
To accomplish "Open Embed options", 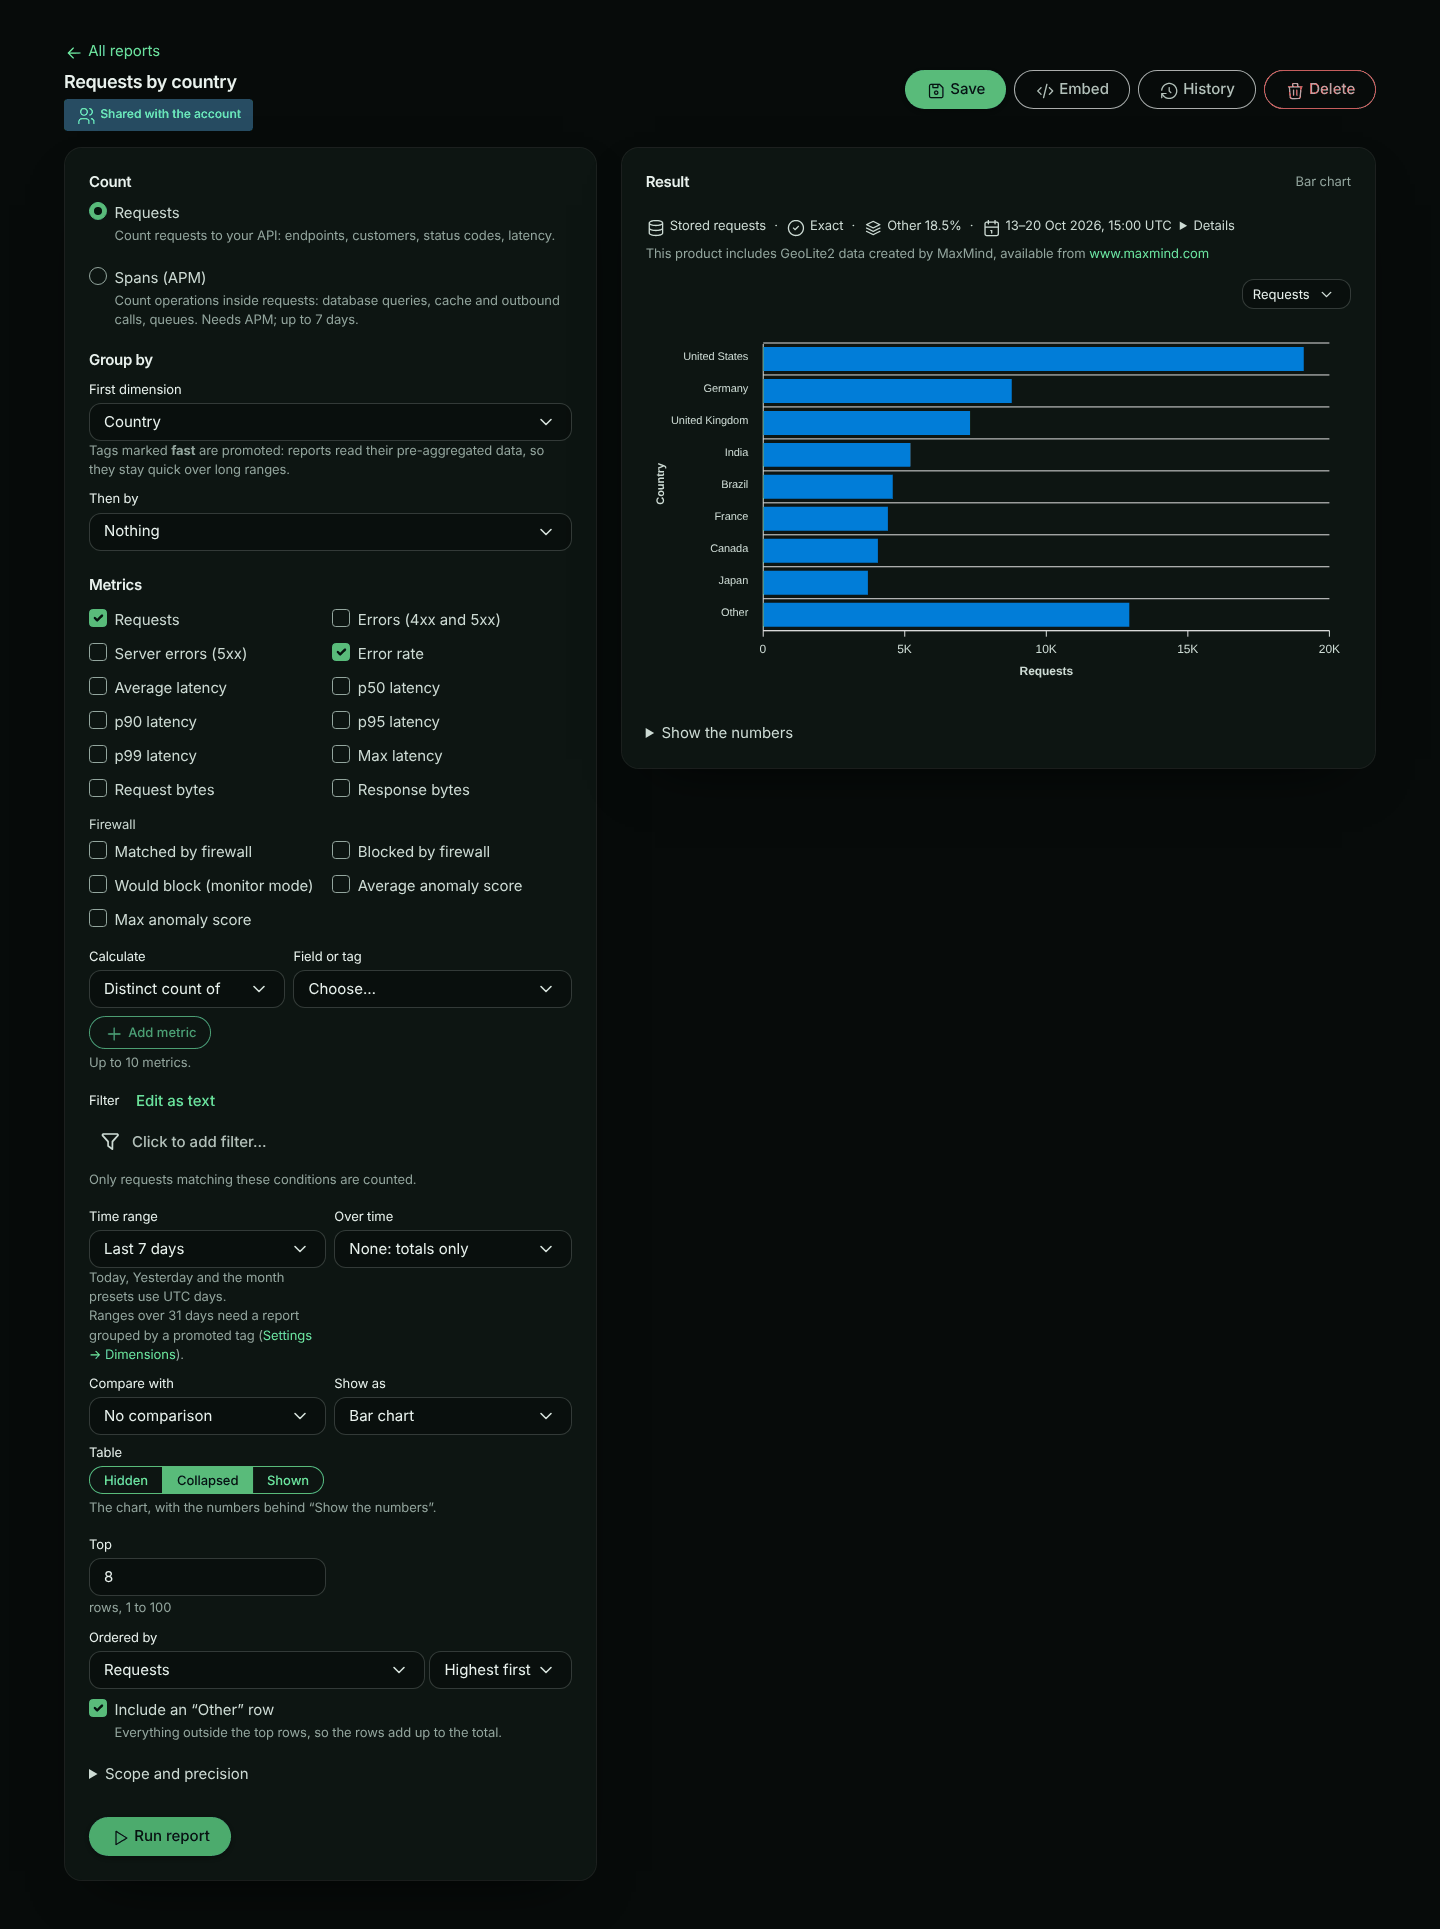I will point(1072,90).
